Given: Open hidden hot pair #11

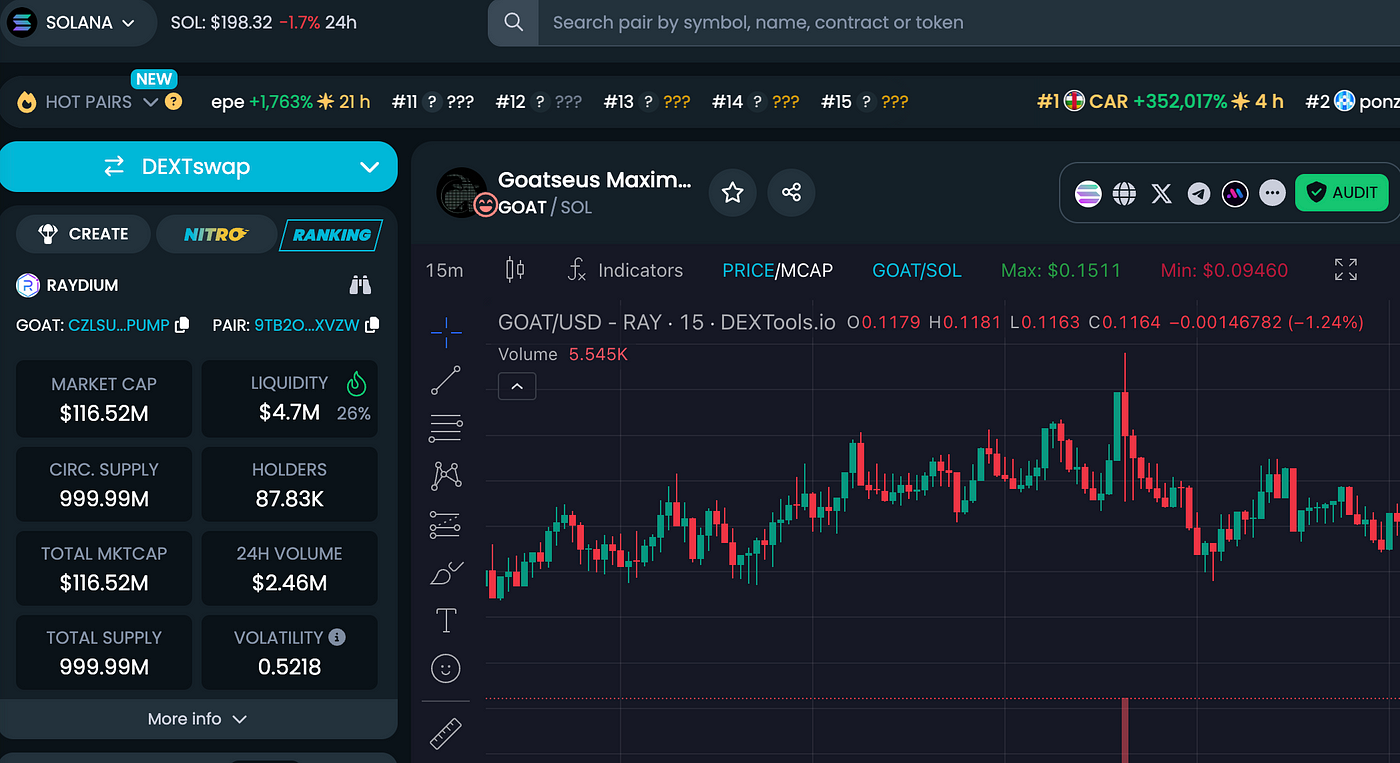Looking at the screenshot, I should tap(433, 101).
